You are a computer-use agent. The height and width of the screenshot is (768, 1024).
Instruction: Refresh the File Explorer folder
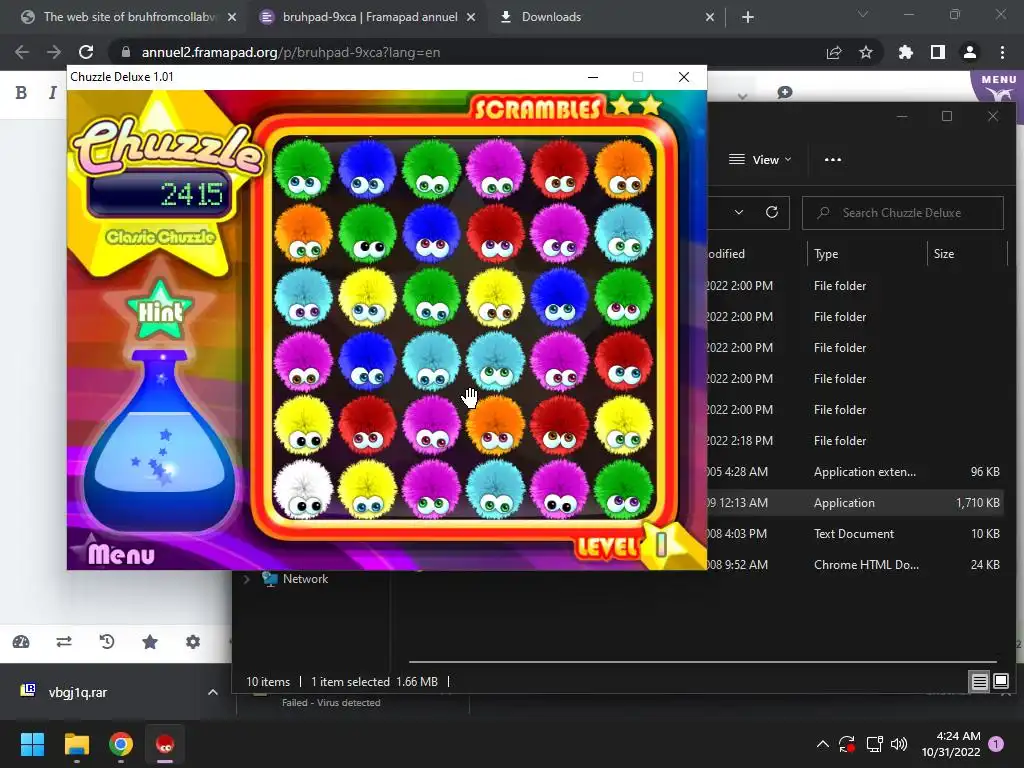pos(771,212)
